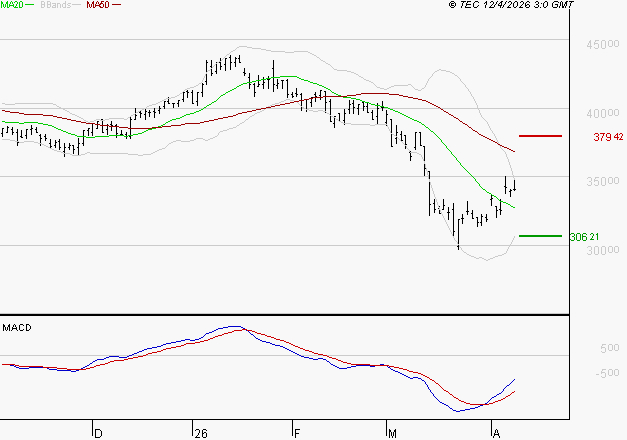The image size is (627, 440).
Task: Click the MA50 legend label
Action: pyautogui.click(x=98, y=5)
